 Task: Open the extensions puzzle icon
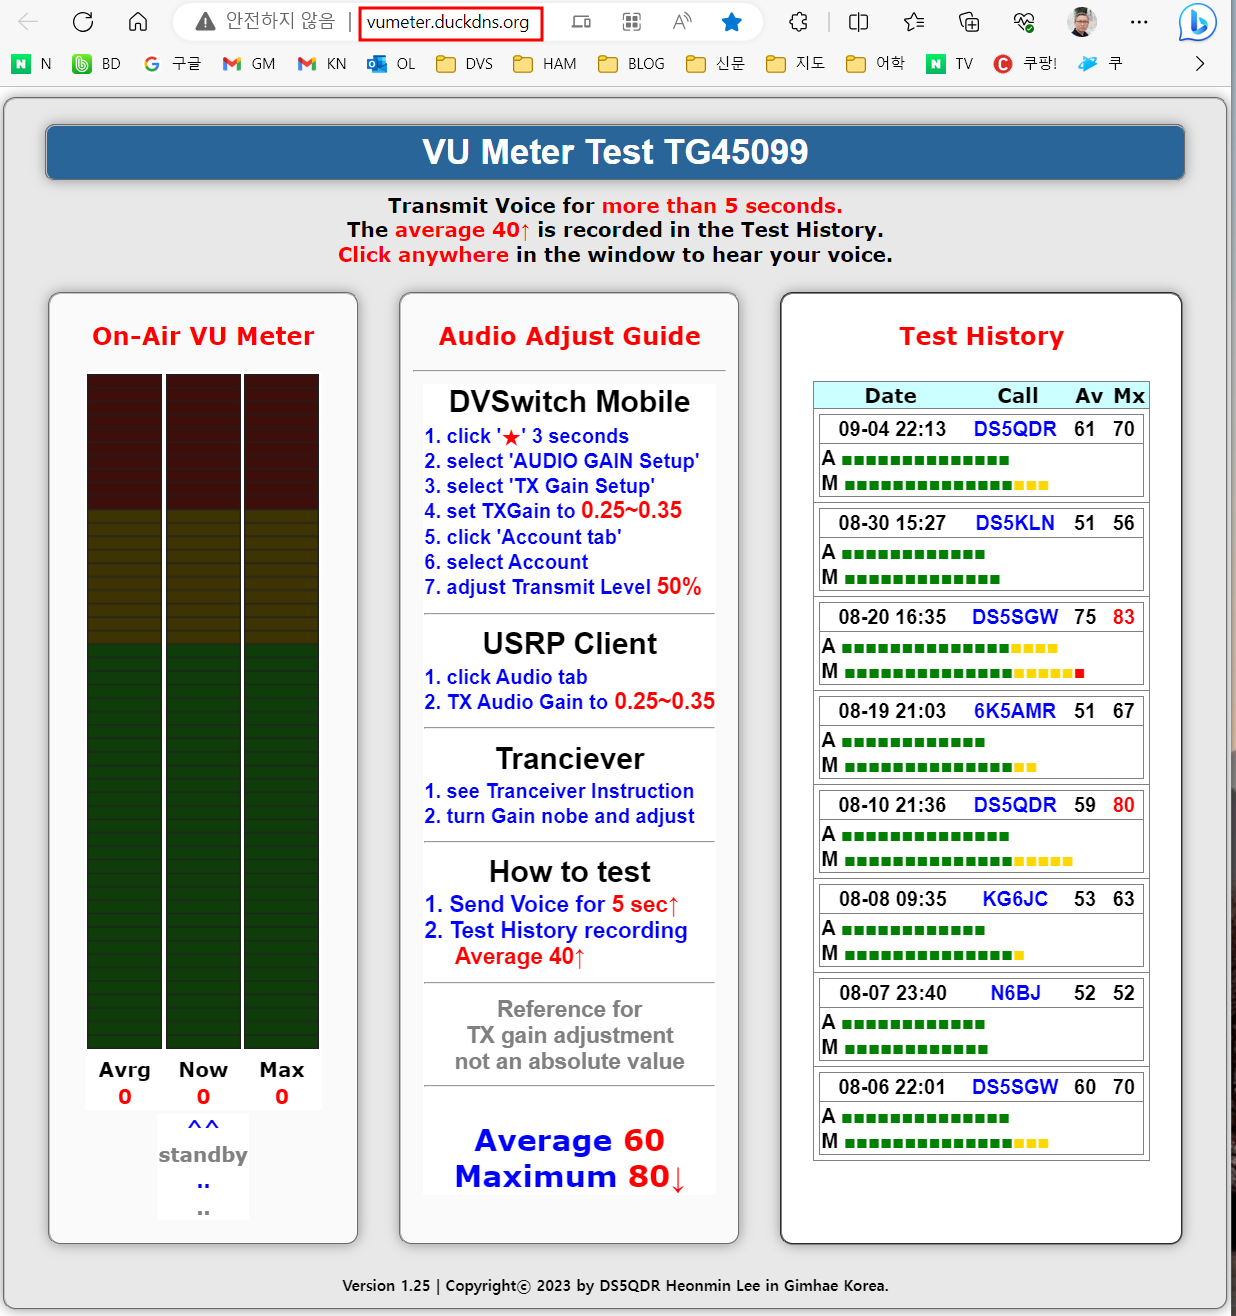pyautogui.click(x=798, y=21)
